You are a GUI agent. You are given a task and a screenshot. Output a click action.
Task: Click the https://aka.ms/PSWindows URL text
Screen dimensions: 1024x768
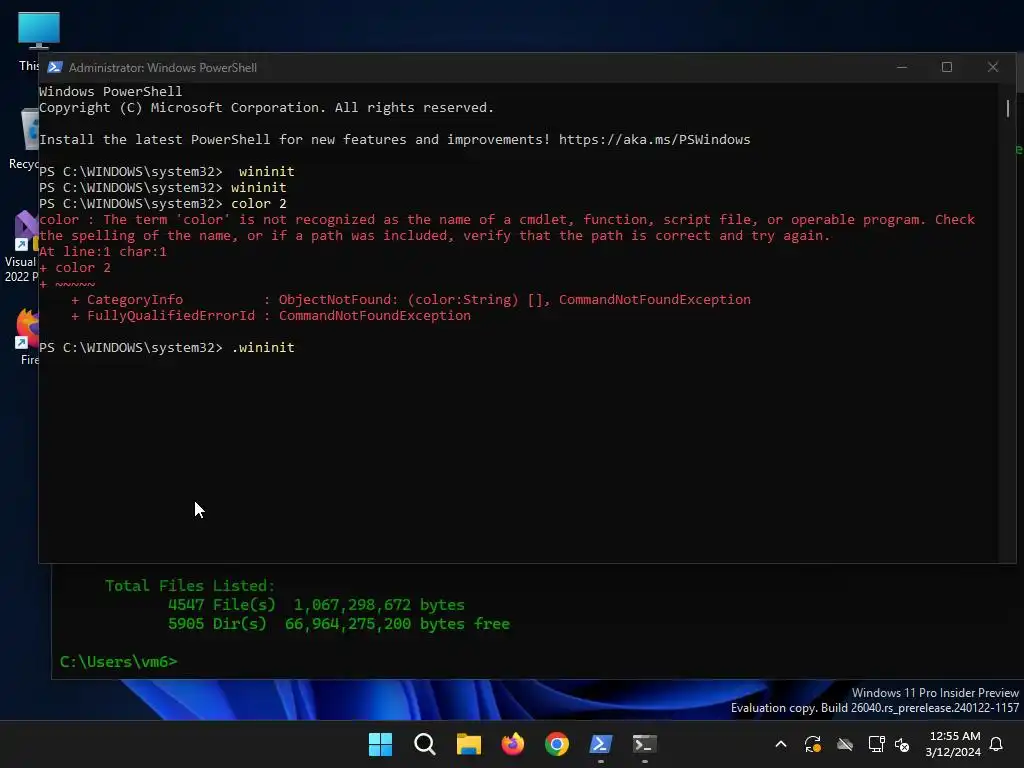click(x=654, y=140)
